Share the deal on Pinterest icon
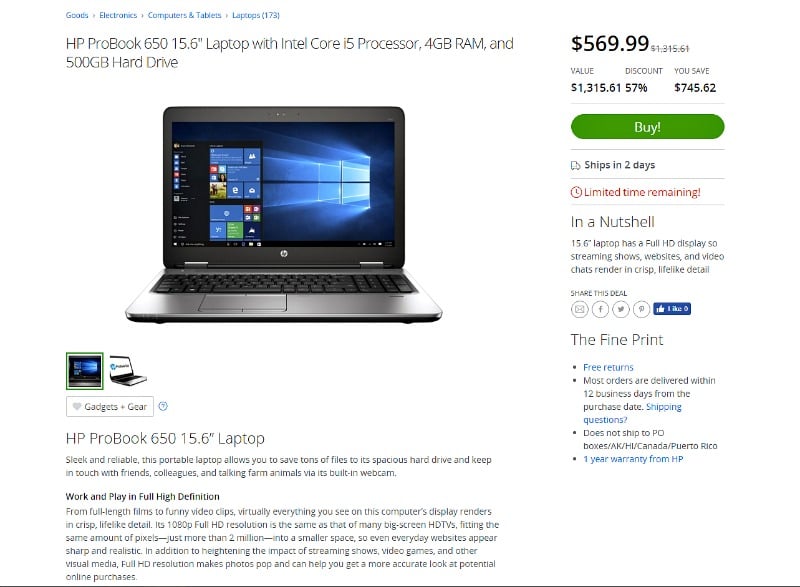 641,309
